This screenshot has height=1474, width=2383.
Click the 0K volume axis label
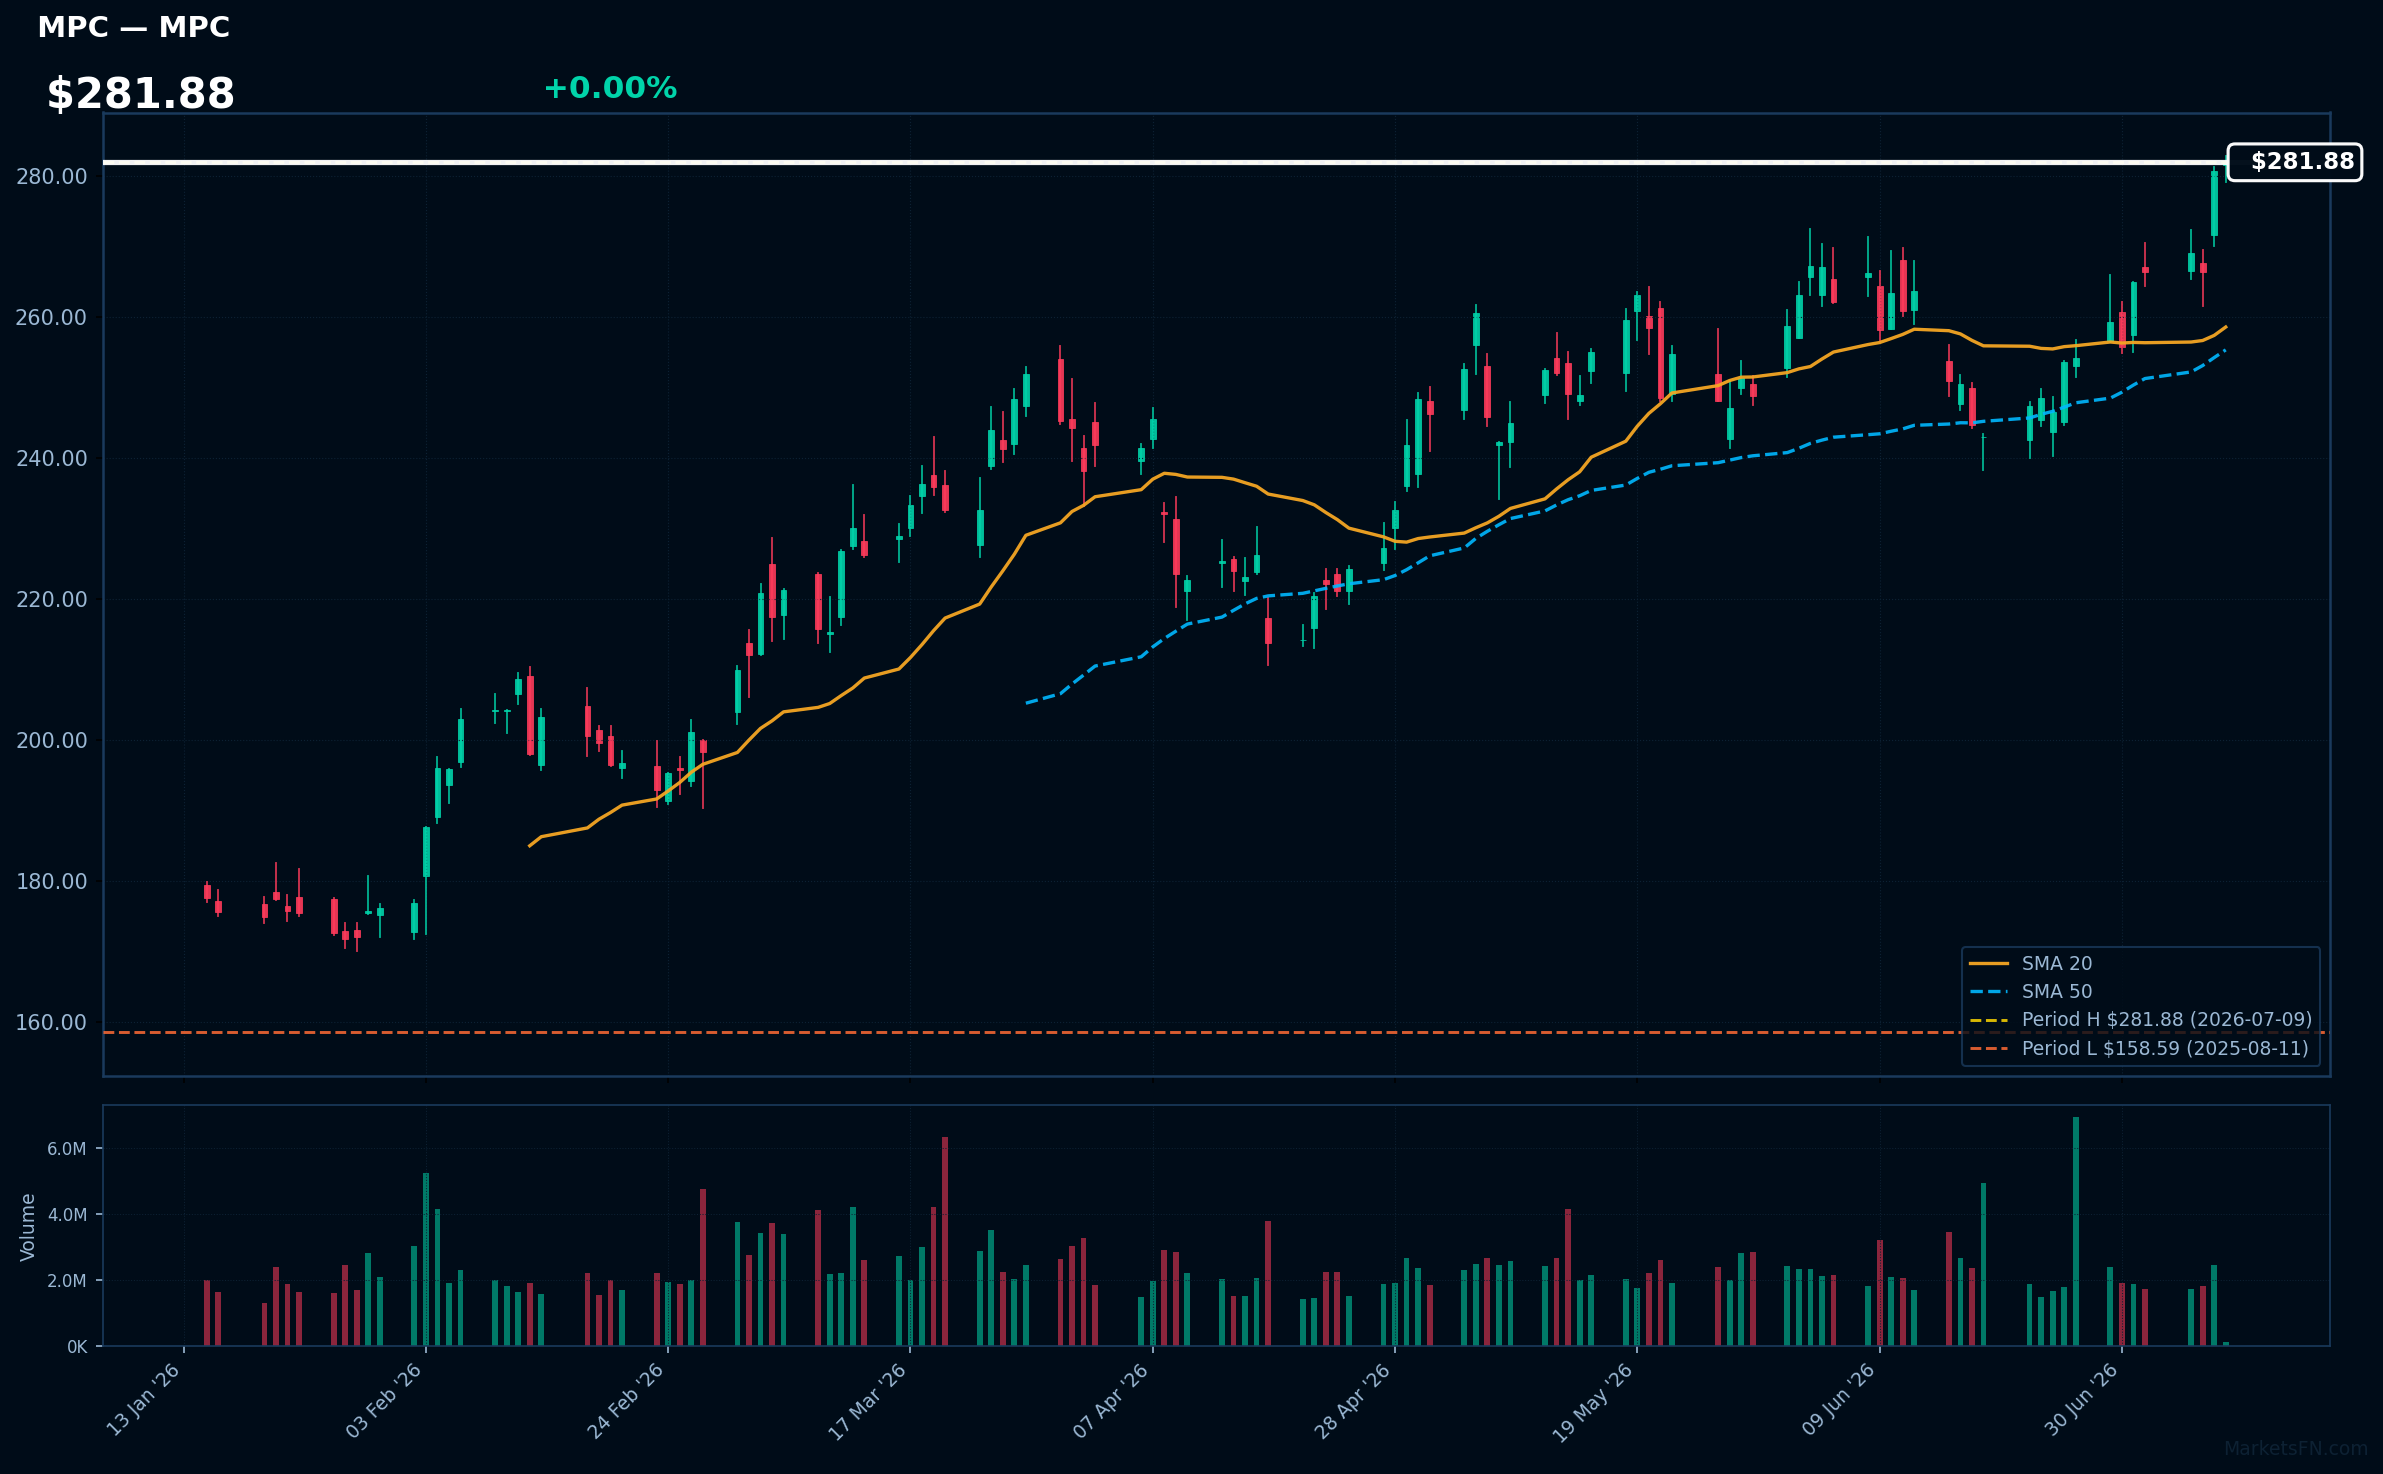[77, 1347]
